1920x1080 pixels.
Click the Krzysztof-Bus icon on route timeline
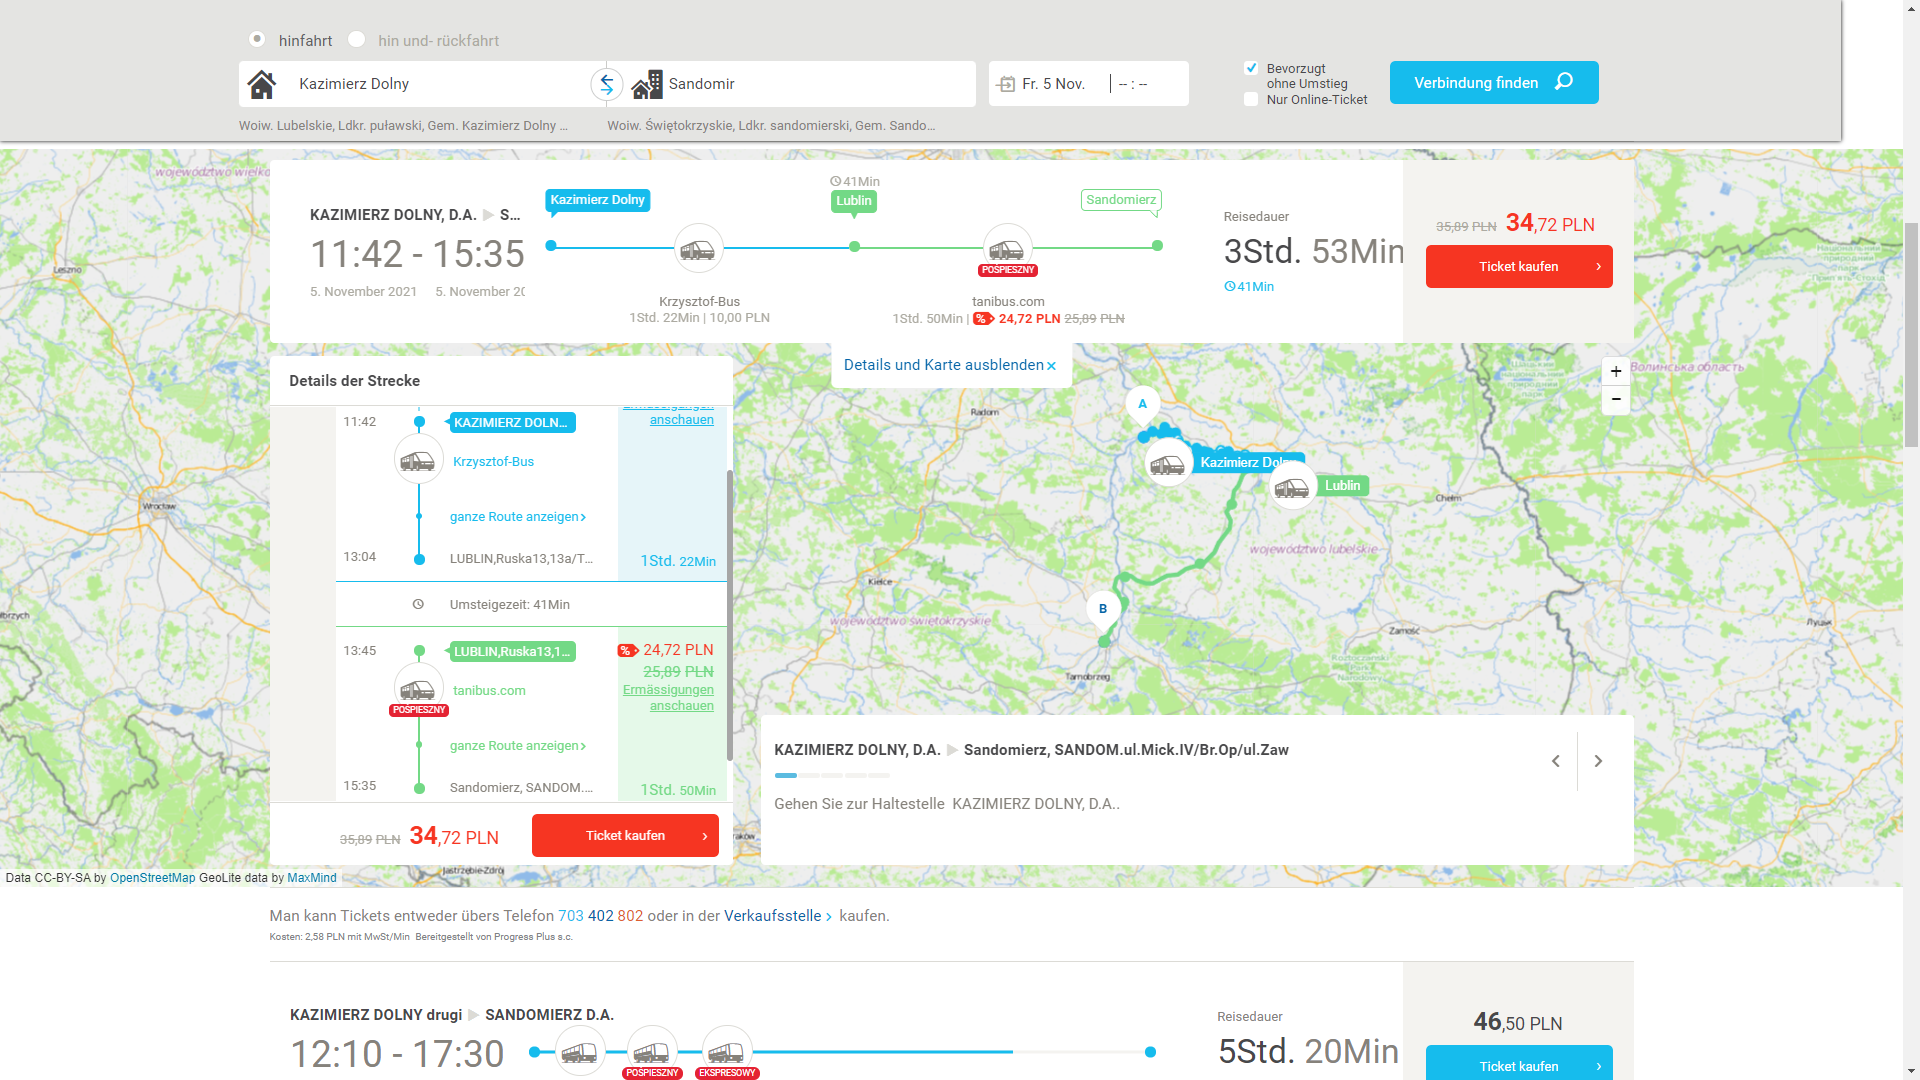(x=698, y=248)
